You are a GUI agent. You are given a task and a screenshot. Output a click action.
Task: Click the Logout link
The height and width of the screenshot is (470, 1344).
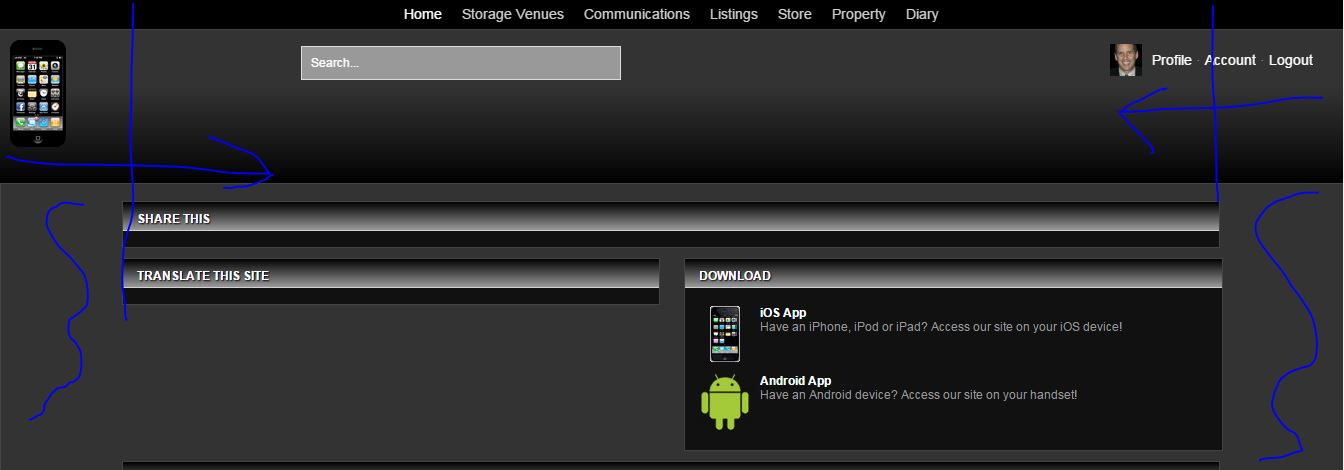pos(1291,60)
